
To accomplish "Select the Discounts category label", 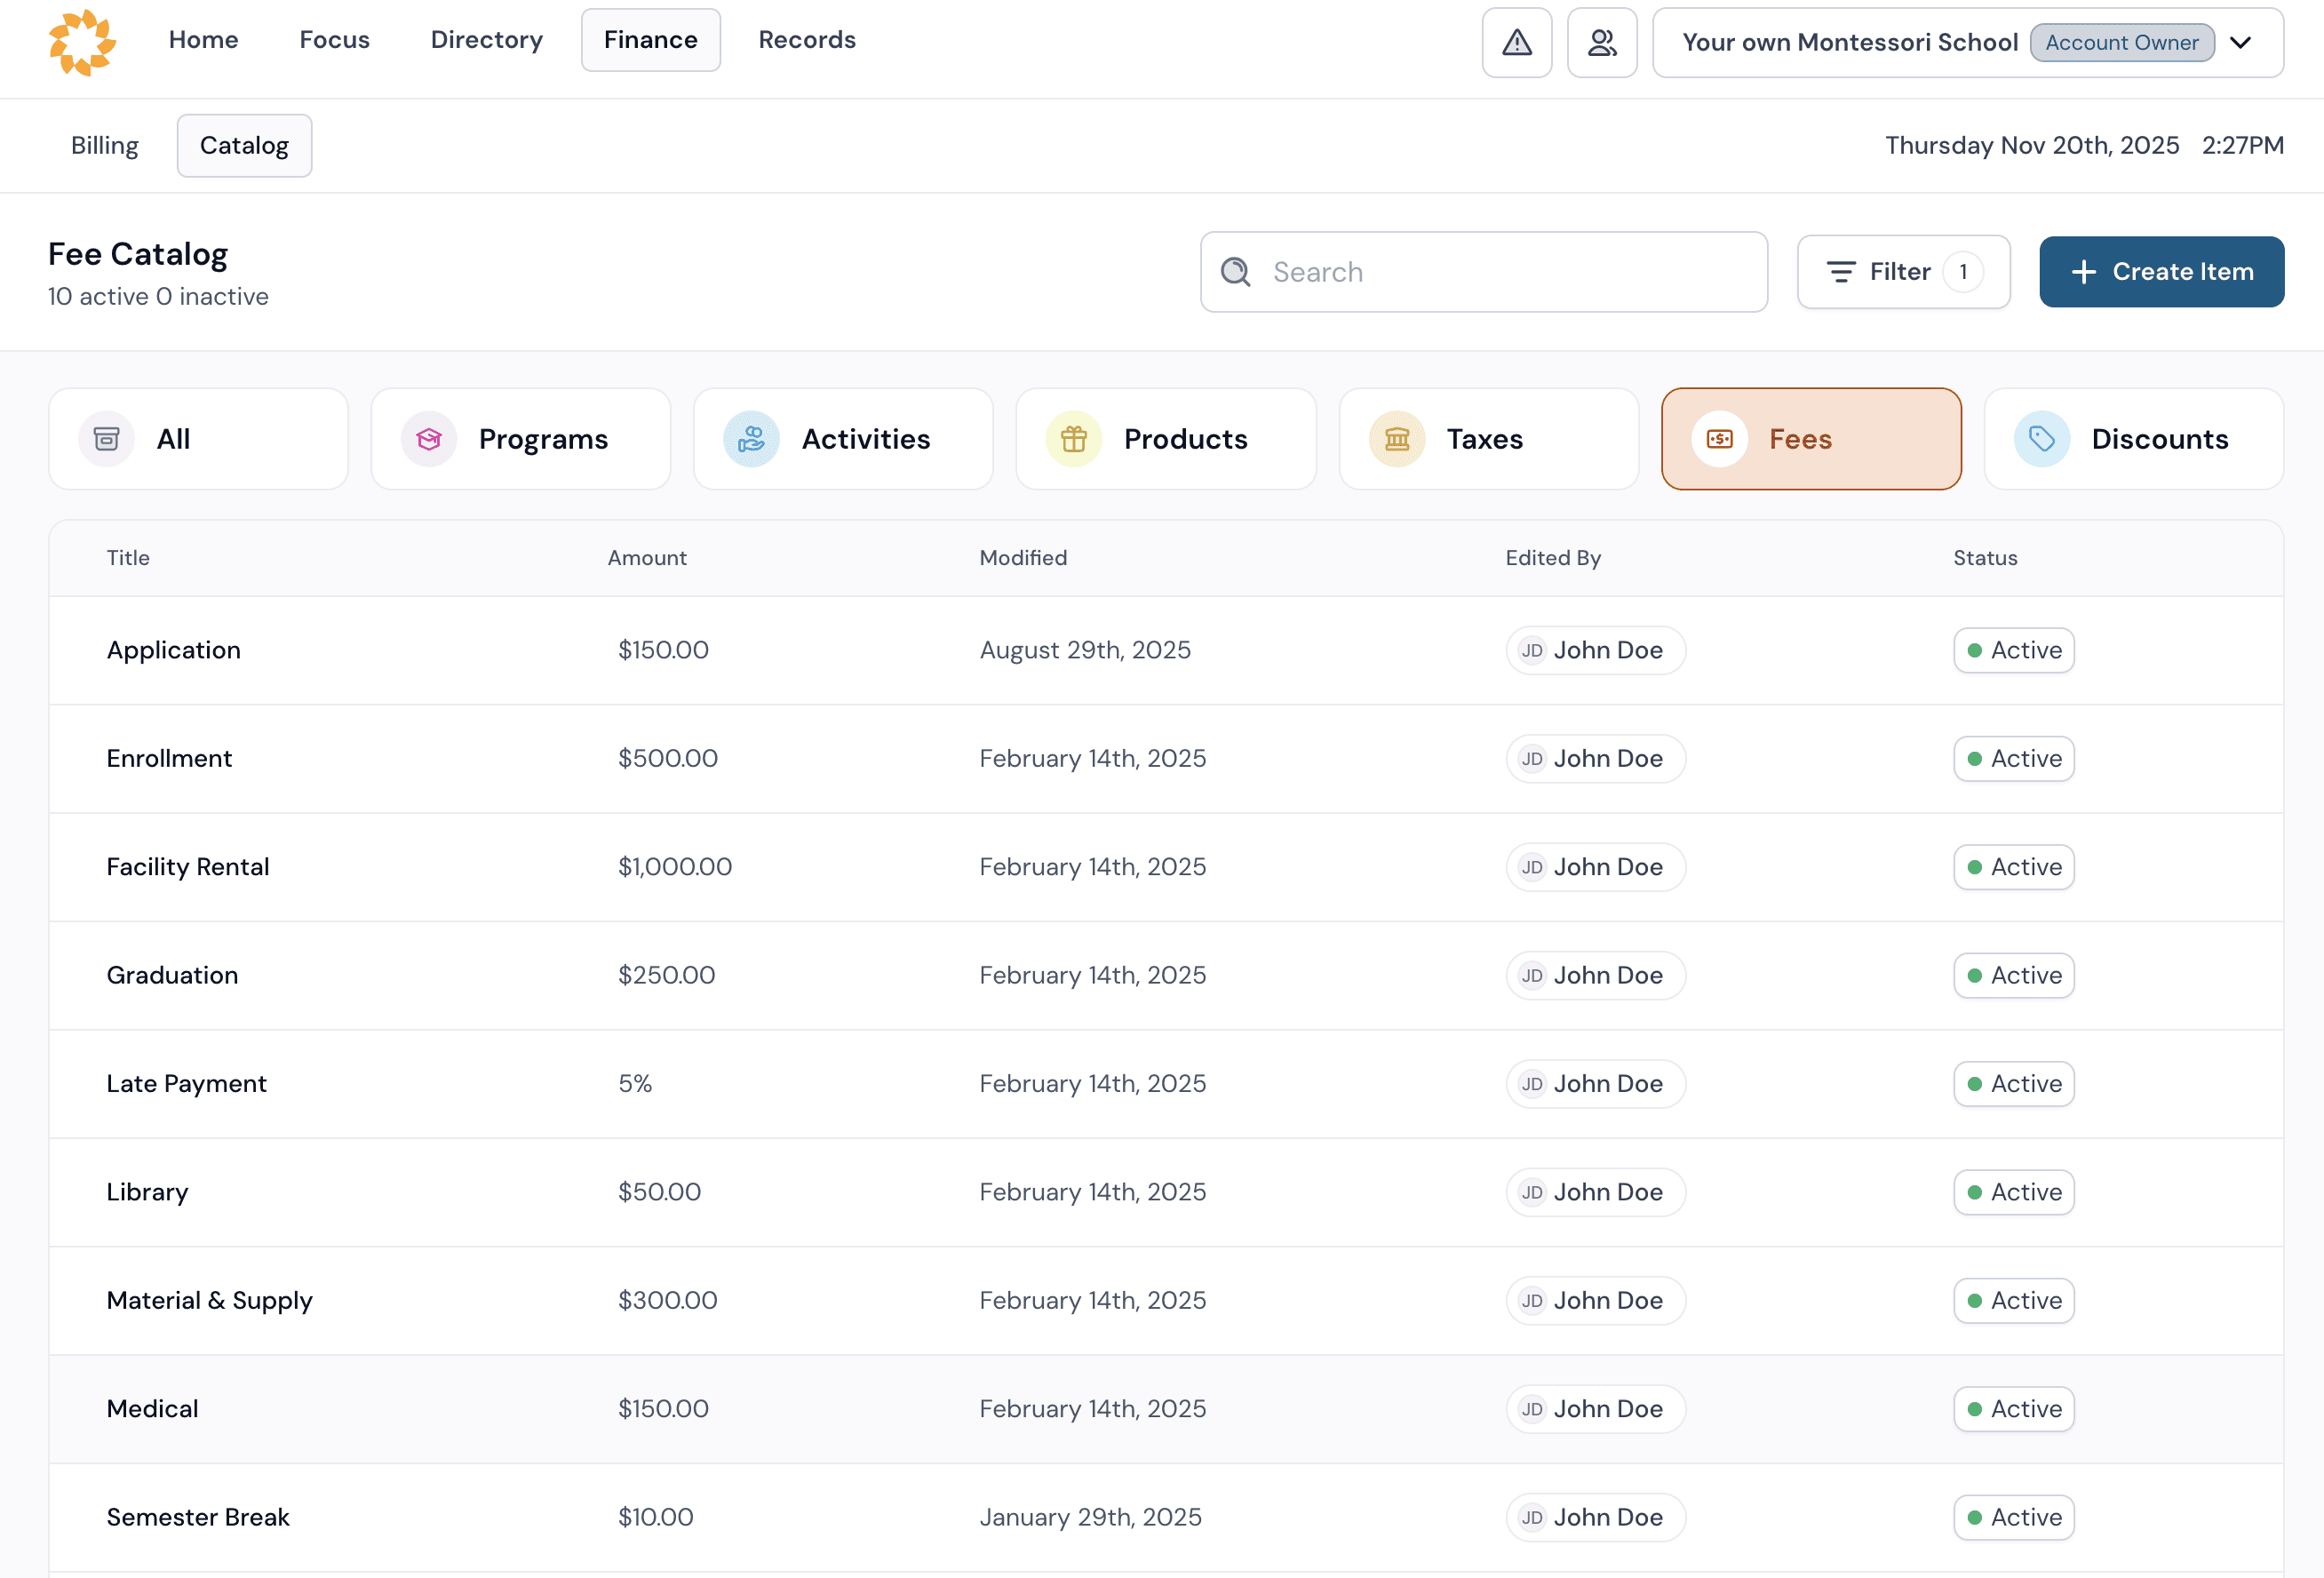I will coord(2160,439).
